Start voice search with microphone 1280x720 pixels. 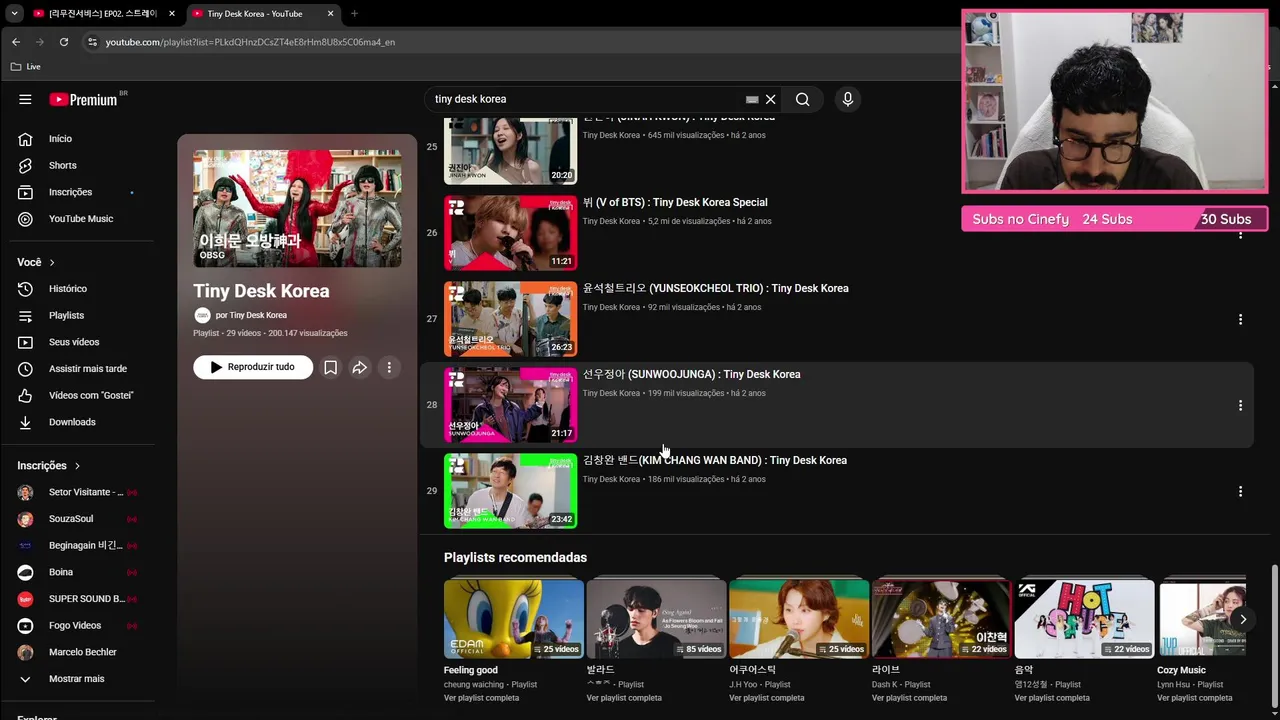847,99
